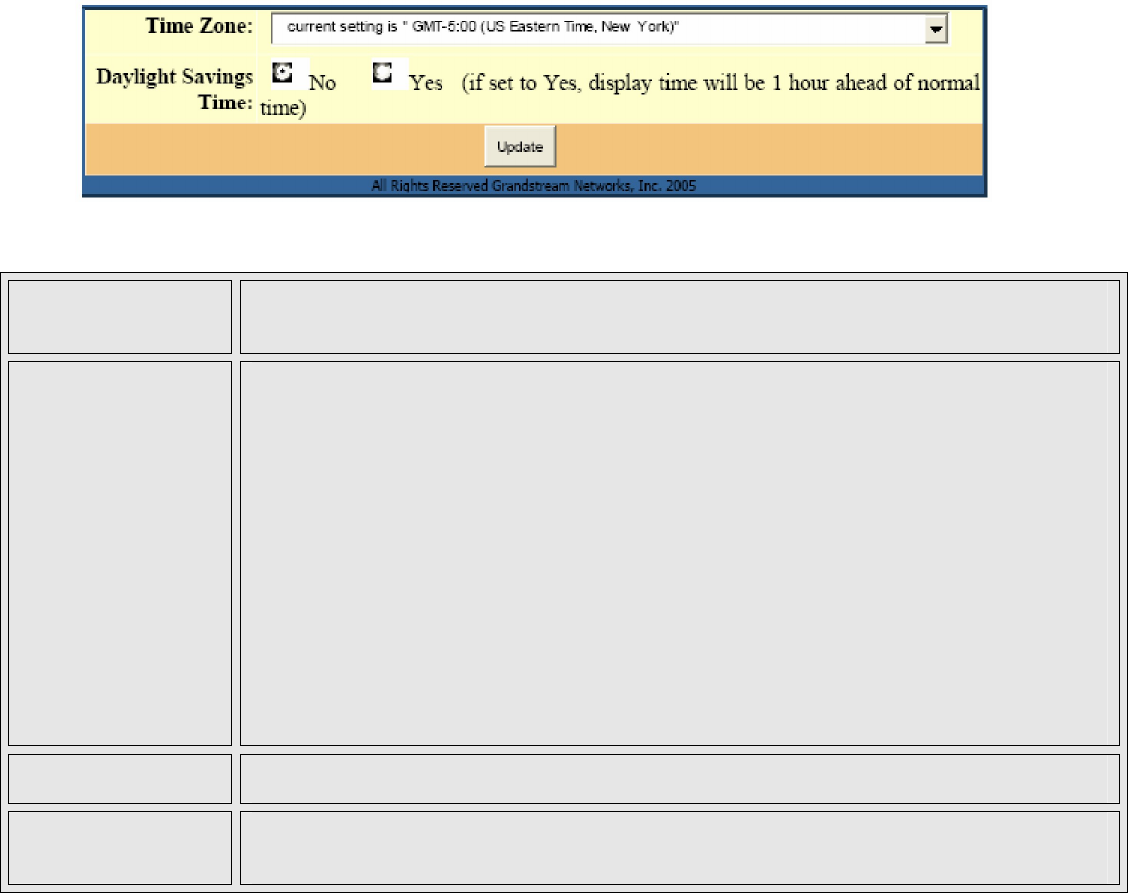
Task: Select Yes for Daylight Savings Time
Action: 383,73
